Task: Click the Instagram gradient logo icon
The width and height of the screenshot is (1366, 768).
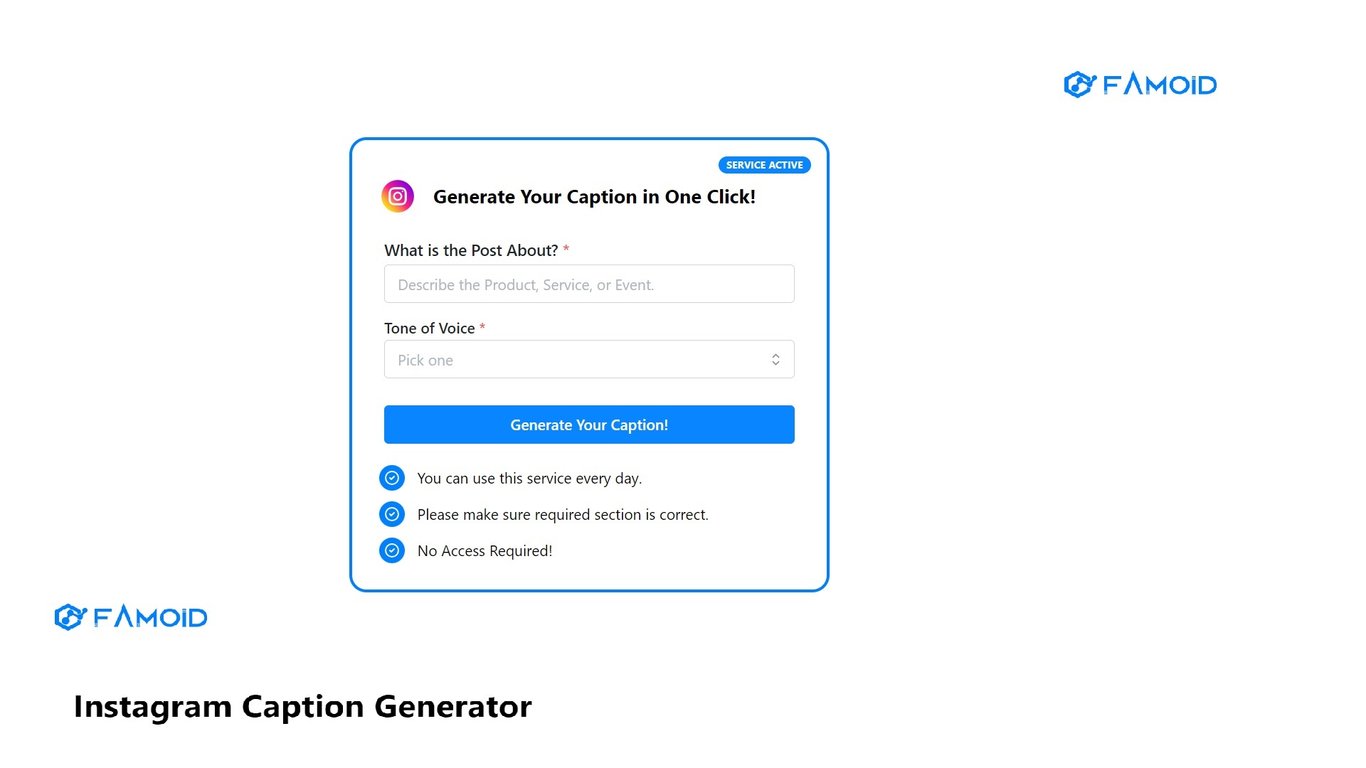Action: coord(397,196)
